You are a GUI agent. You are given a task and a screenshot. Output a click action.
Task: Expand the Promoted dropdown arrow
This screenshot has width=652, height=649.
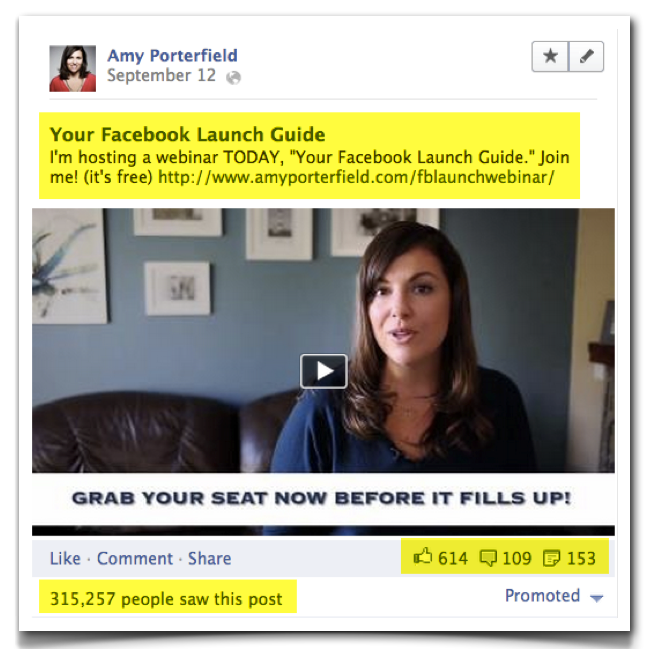(597, 598)
